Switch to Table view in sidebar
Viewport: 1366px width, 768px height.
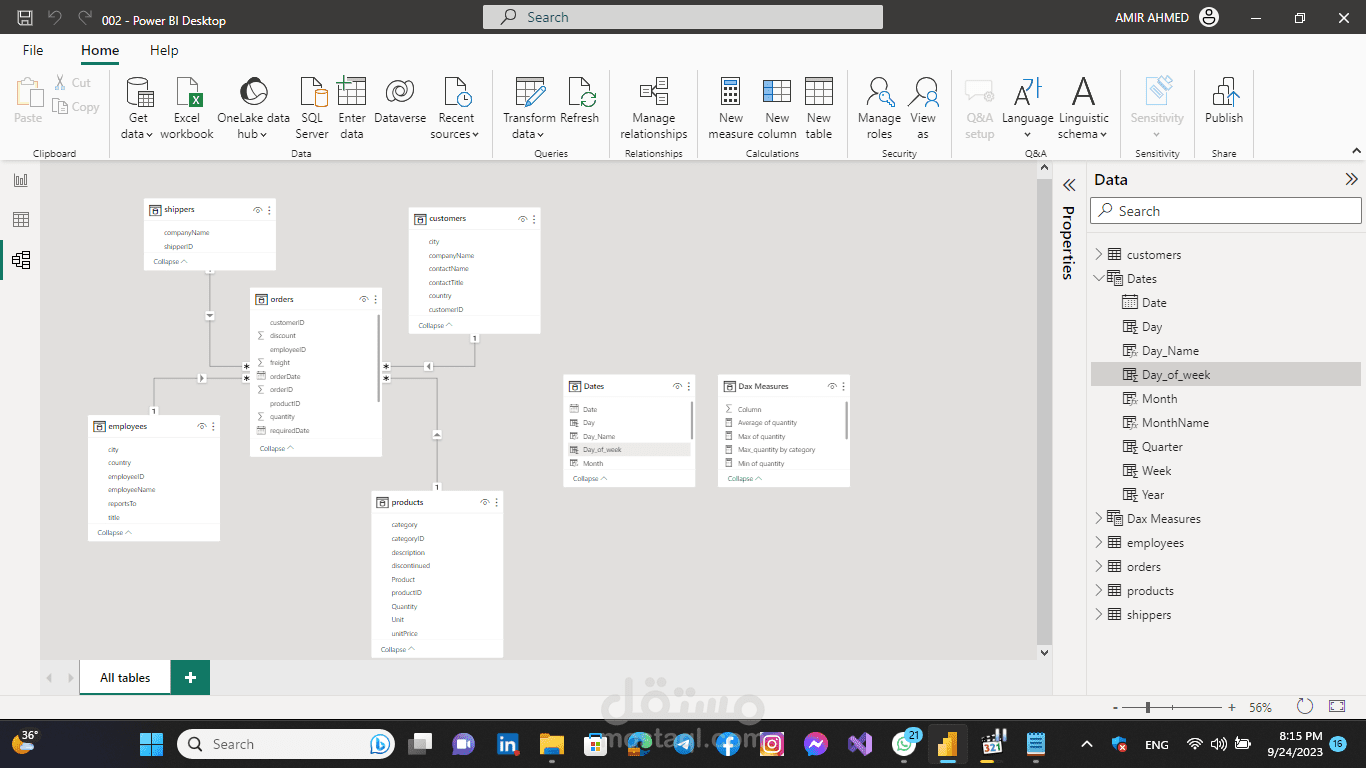click(21, 220)
